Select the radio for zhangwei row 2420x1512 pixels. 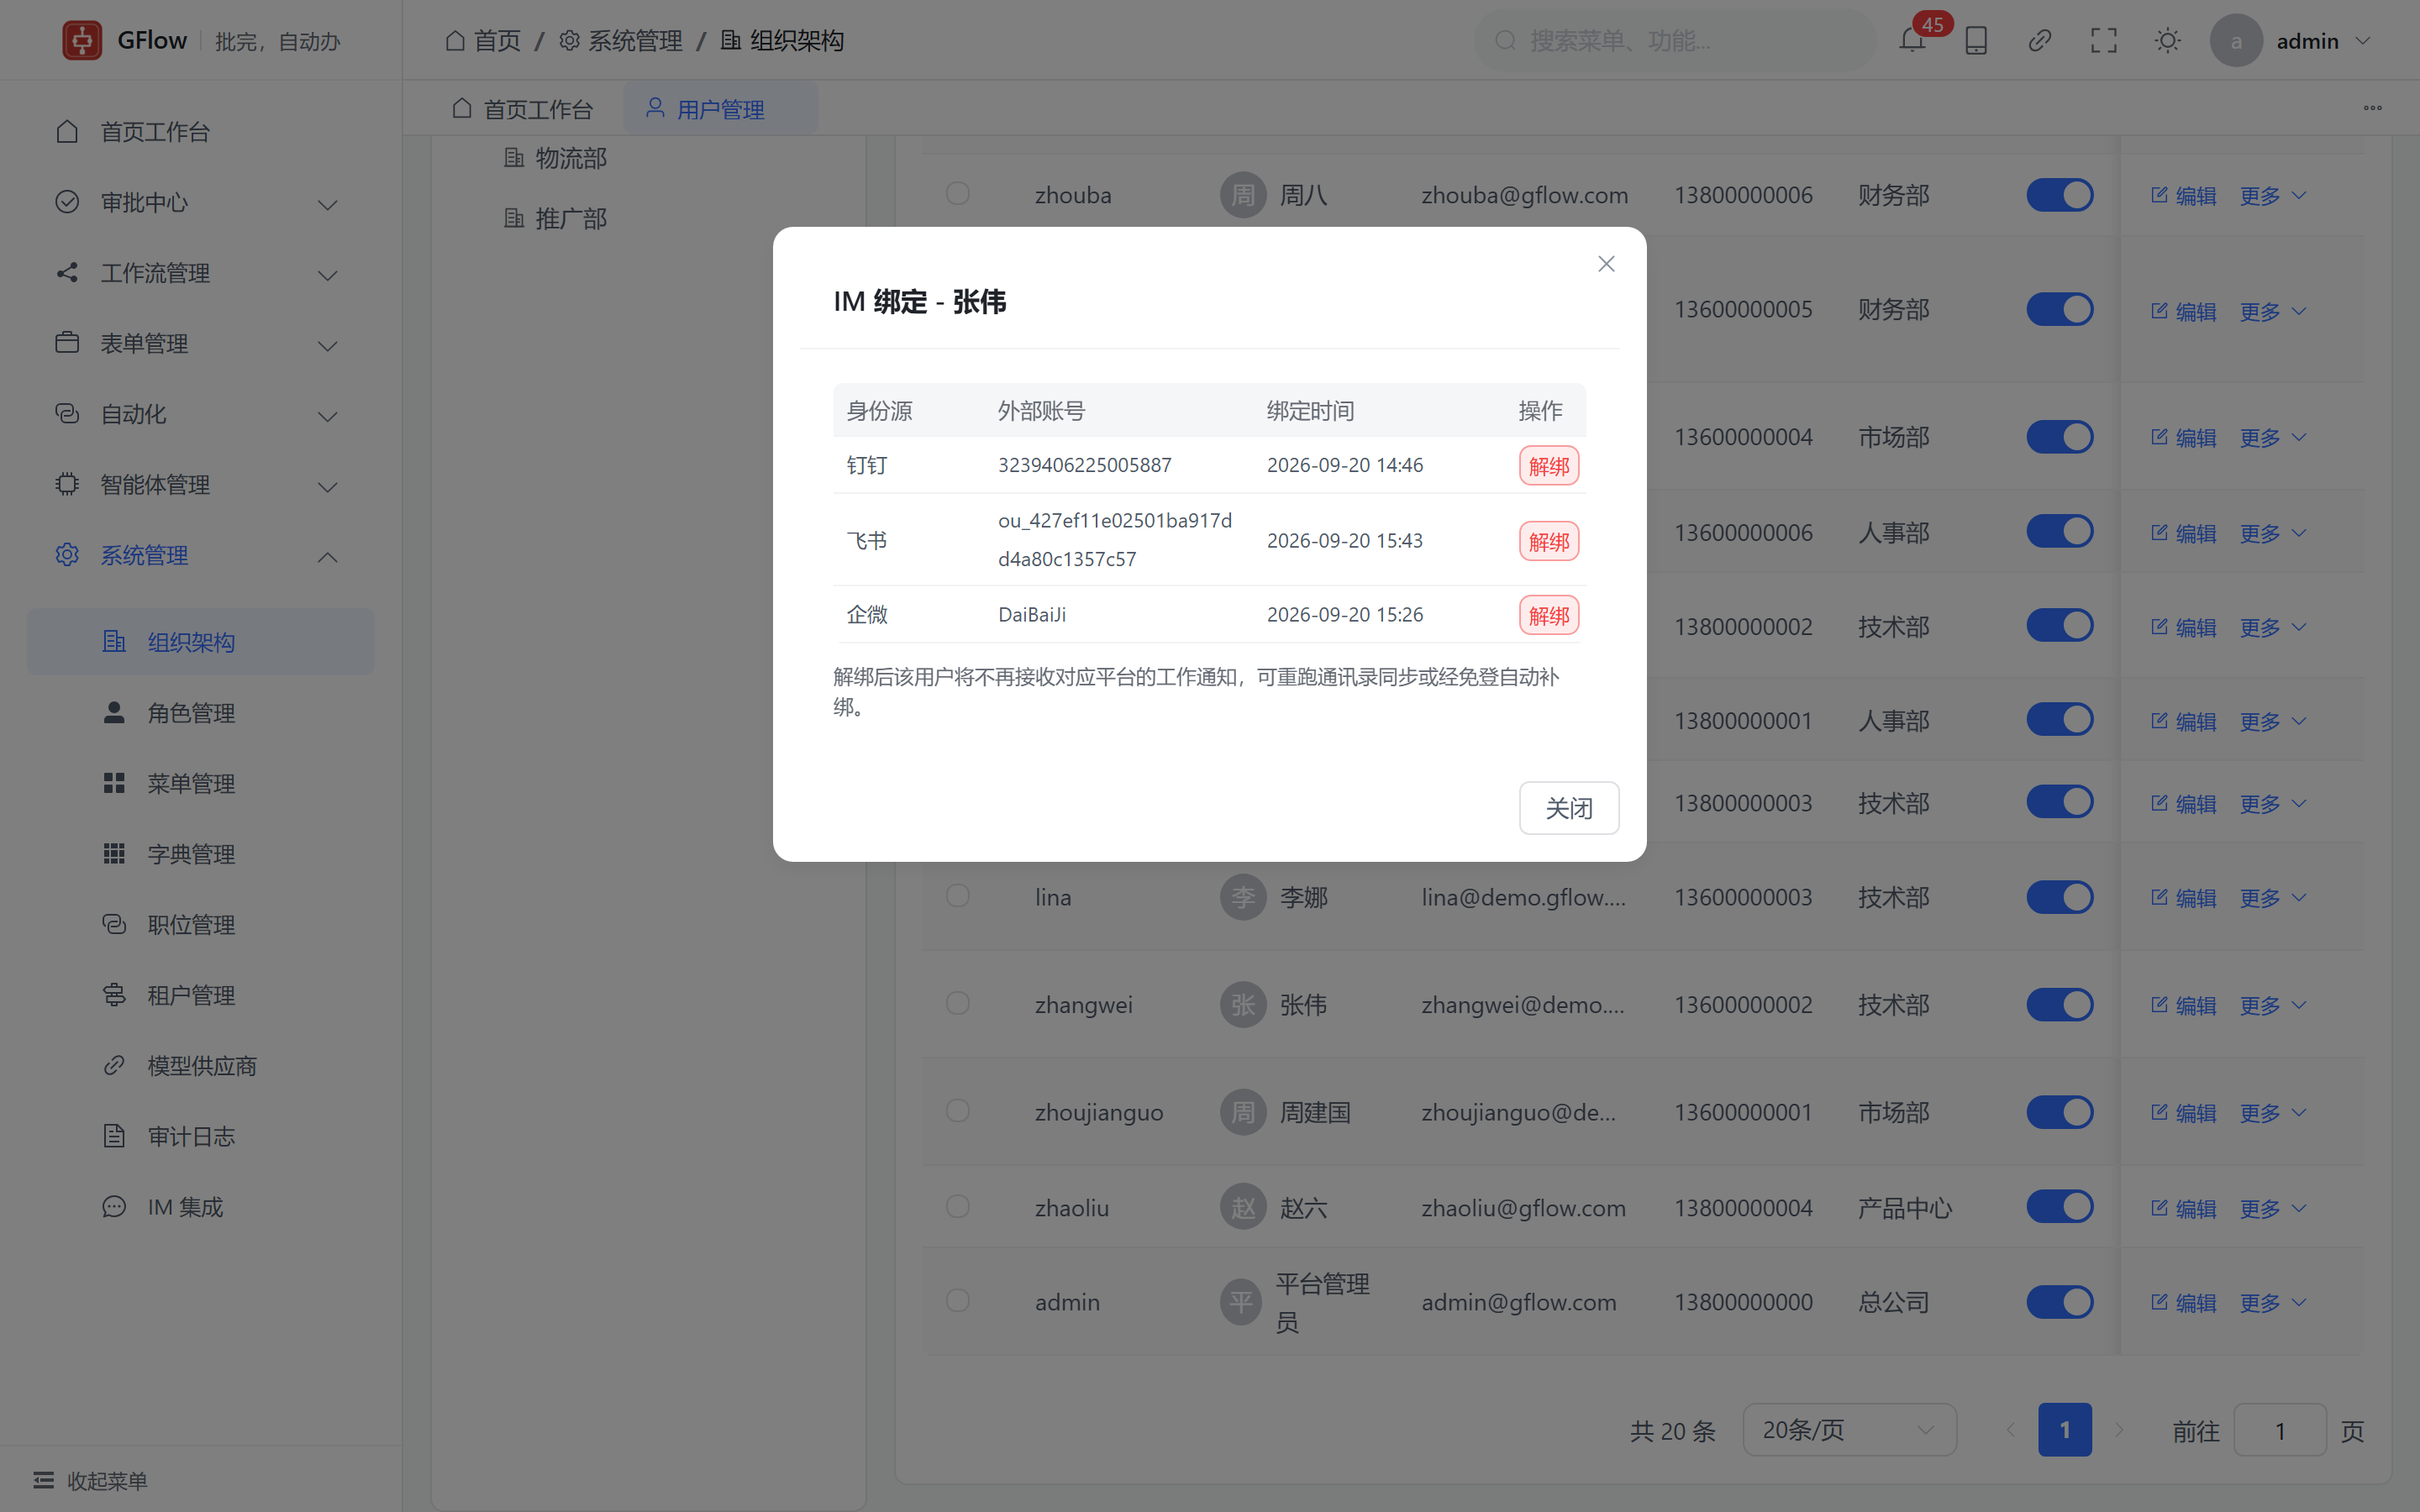958,1003
